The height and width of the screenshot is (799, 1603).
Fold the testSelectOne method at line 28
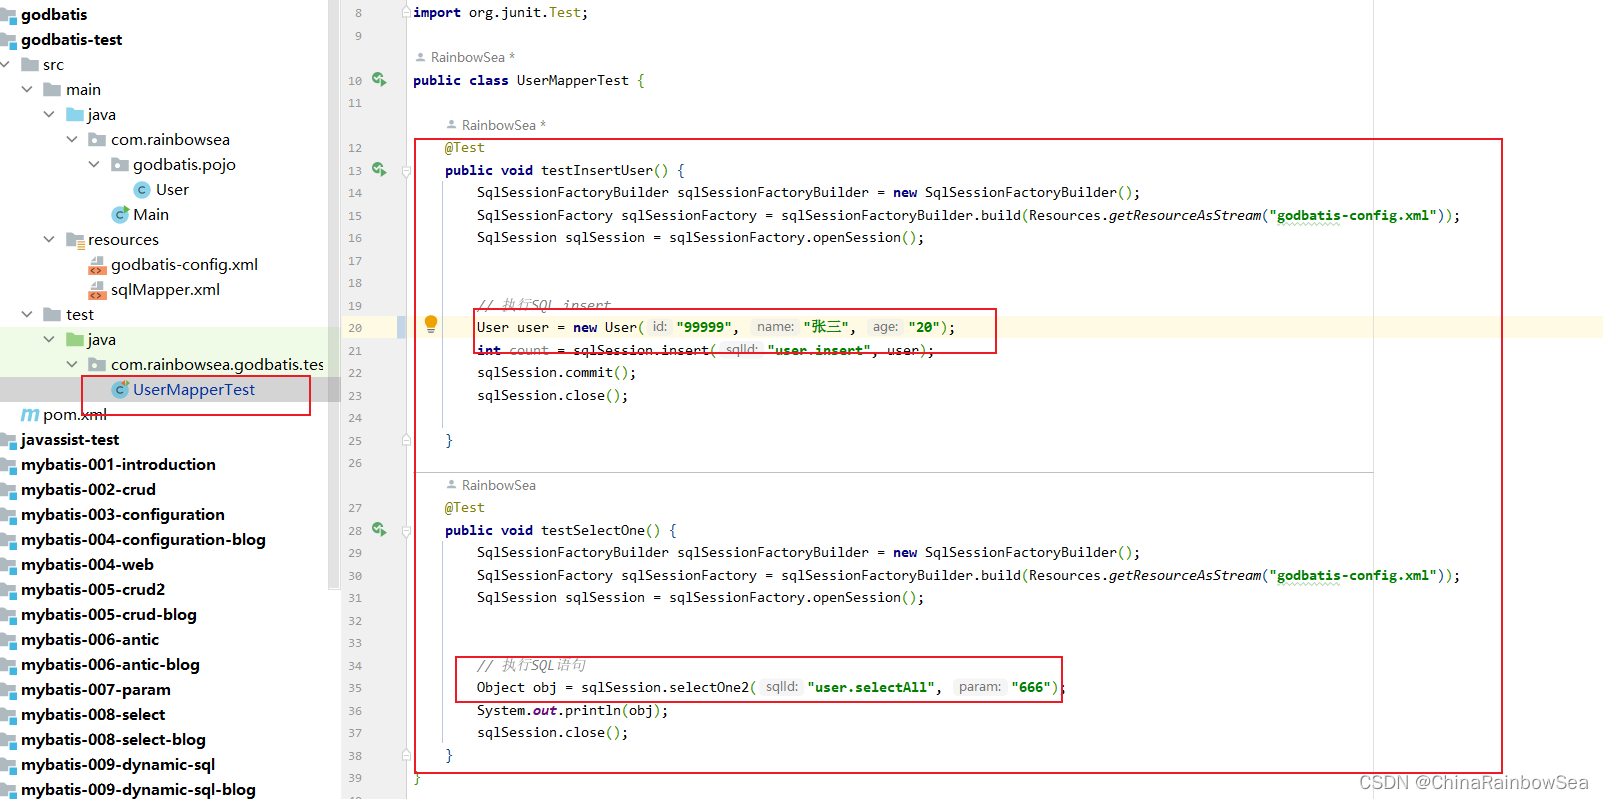coord(406,531)
